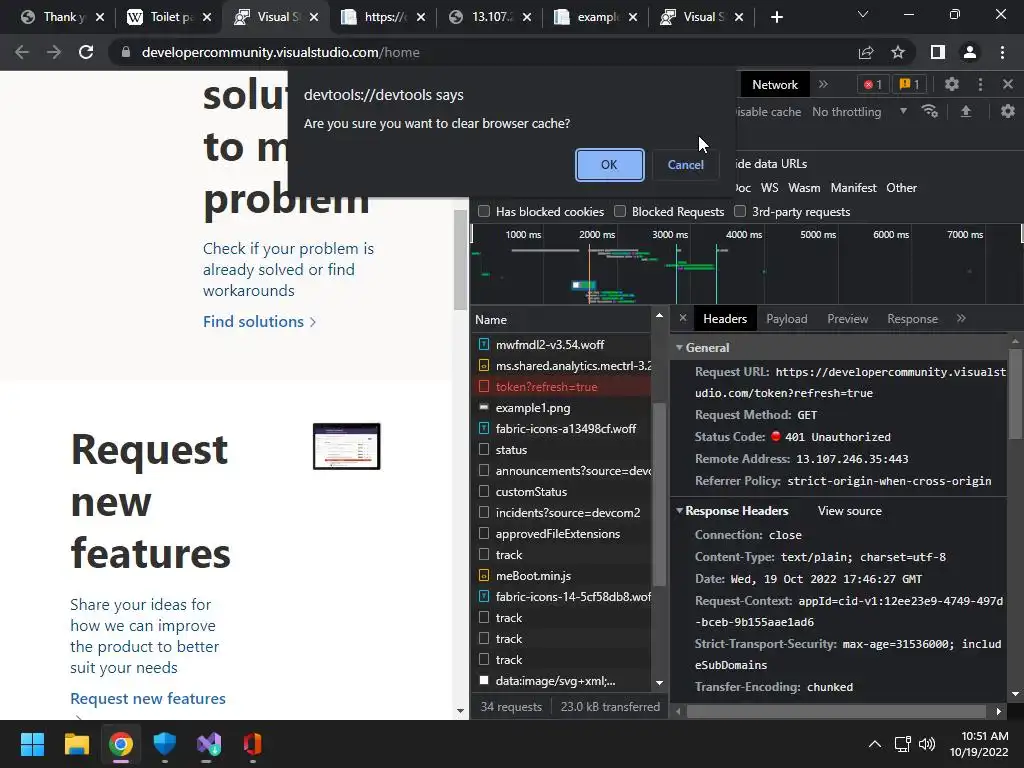
Task: Click View source for response headers
Action: coord(850,511)
